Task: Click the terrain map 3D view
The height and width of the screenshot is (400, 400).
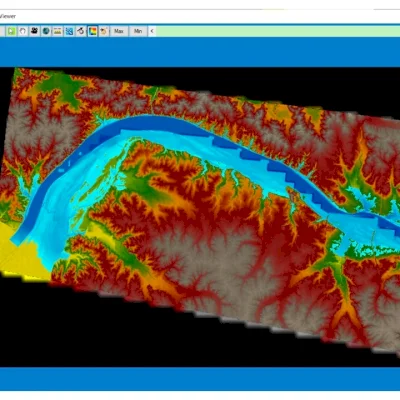Action: pos(200,217)
